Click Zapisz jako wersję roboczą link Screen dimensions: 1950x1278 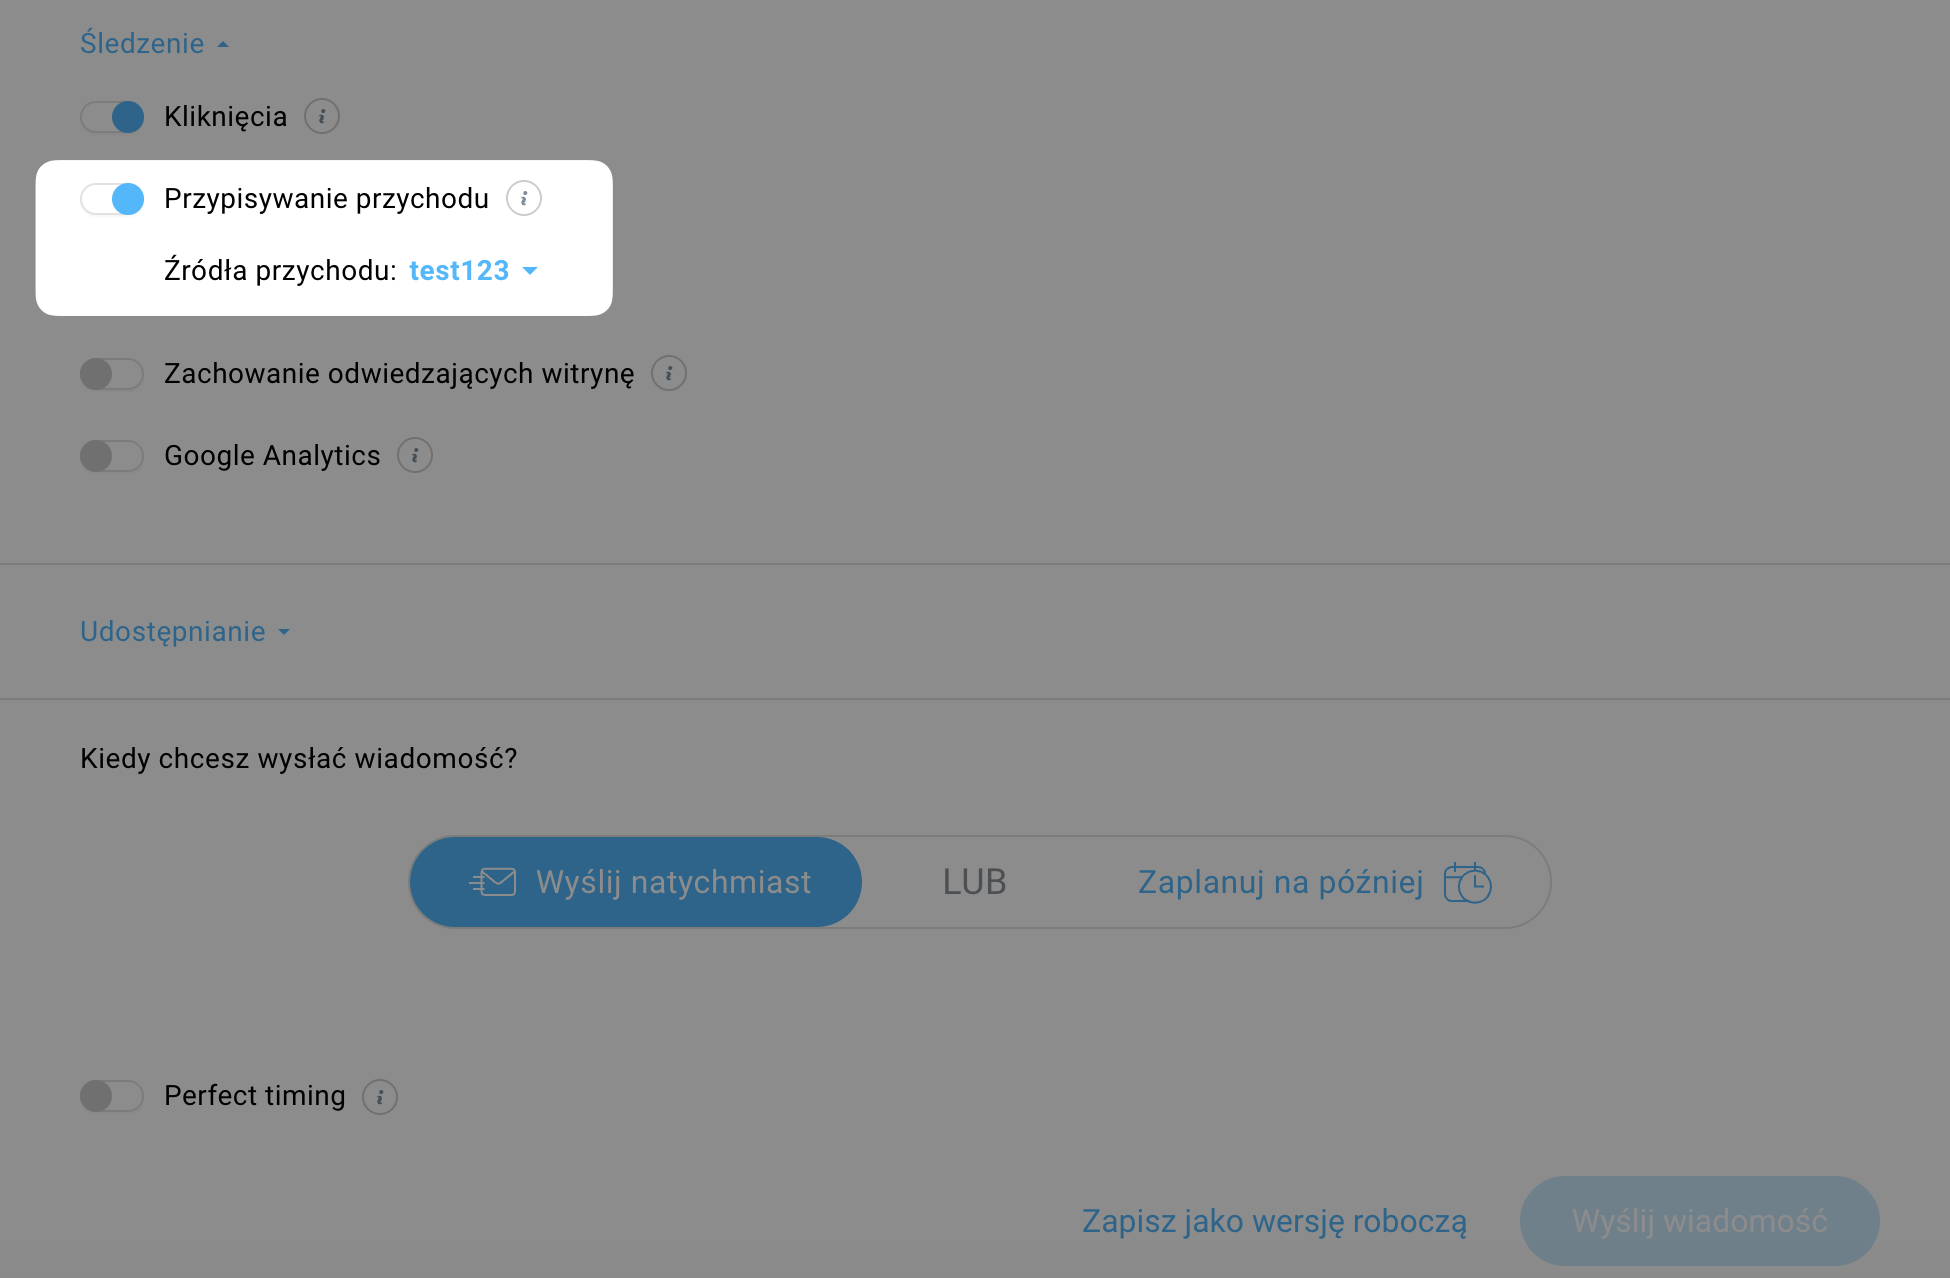coord(1274,1222)
